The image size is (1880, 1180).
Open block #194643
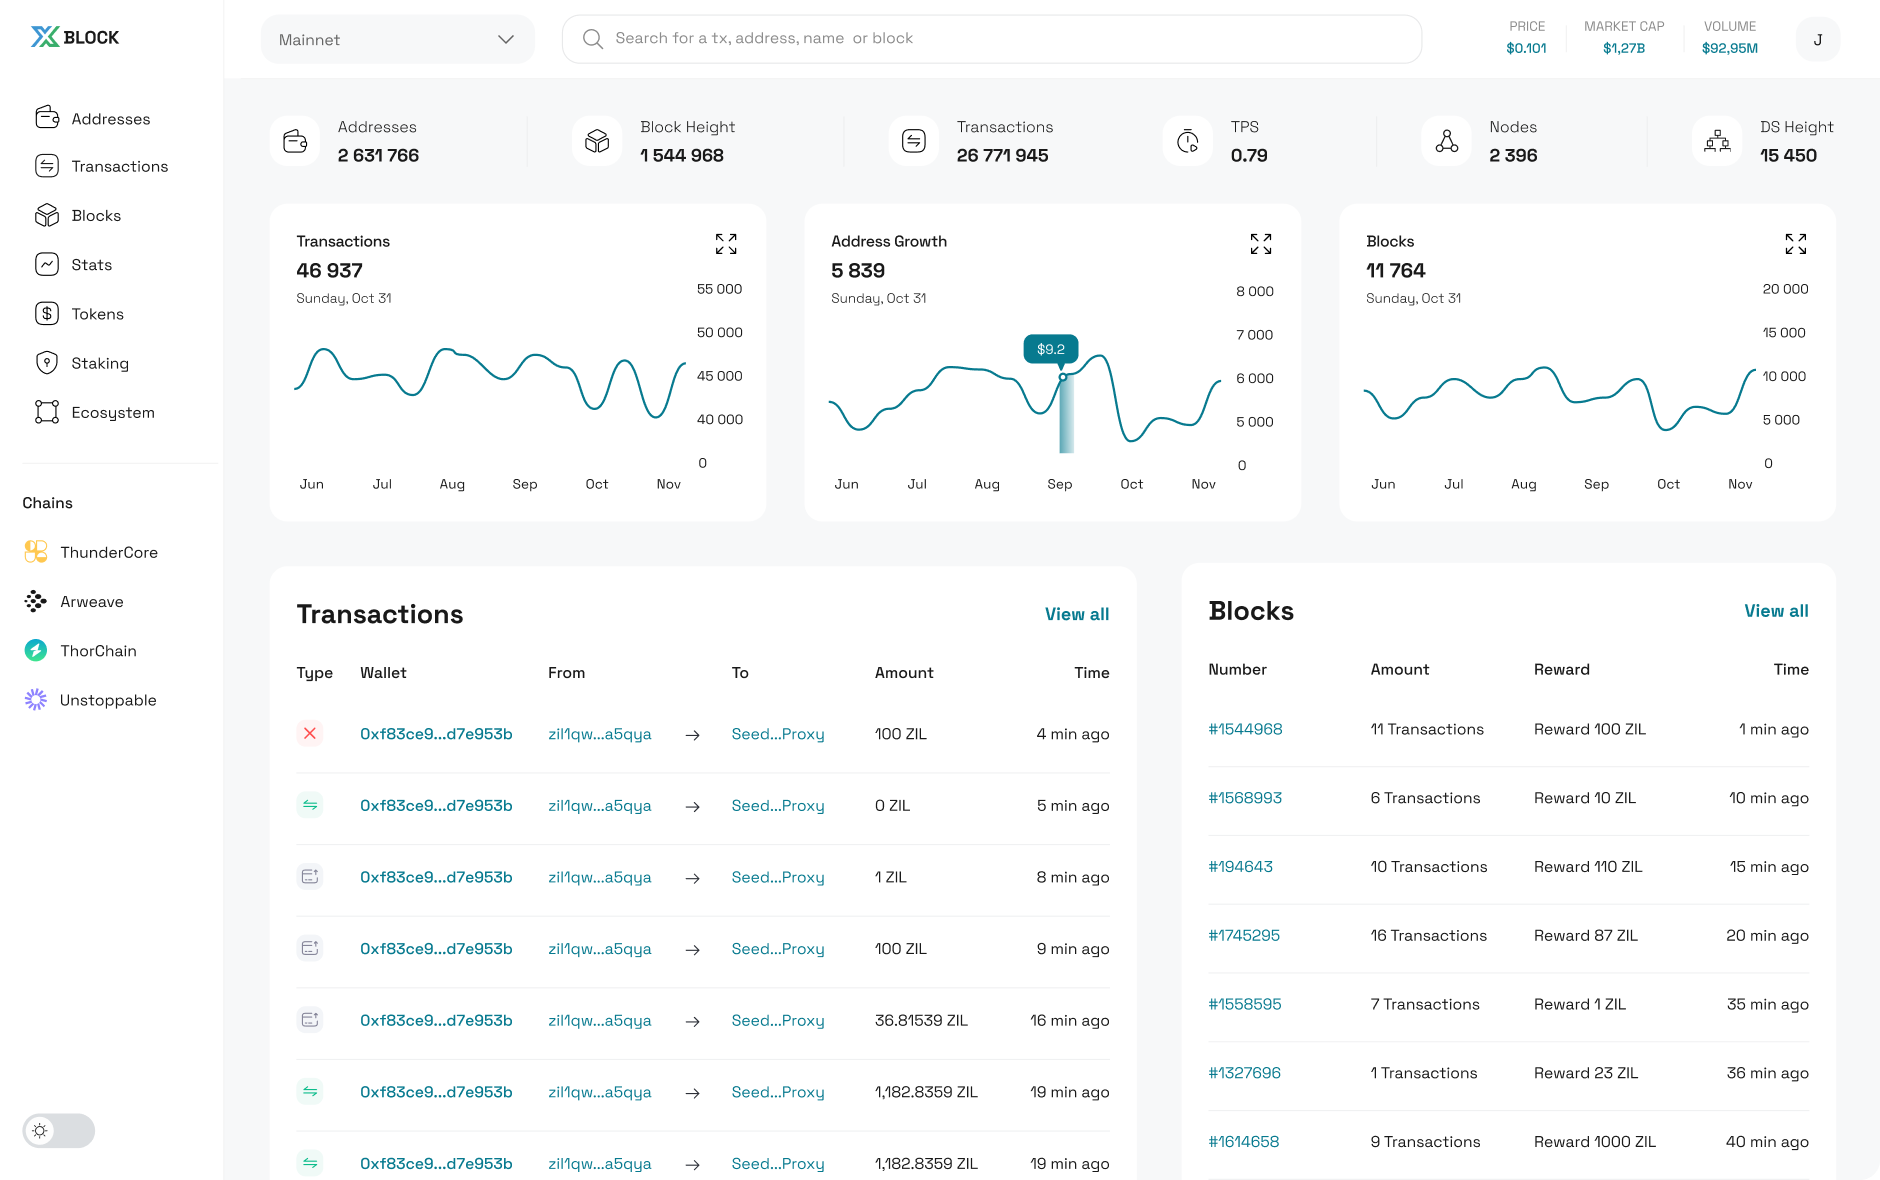pos(1241,867)
